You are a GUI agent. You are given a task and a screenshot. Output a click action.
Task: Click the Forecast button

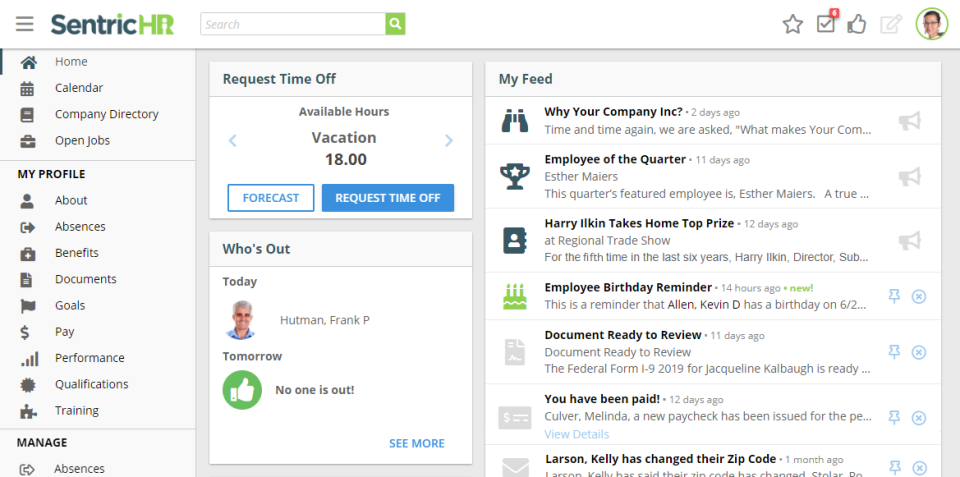click(x=270, y=198)
